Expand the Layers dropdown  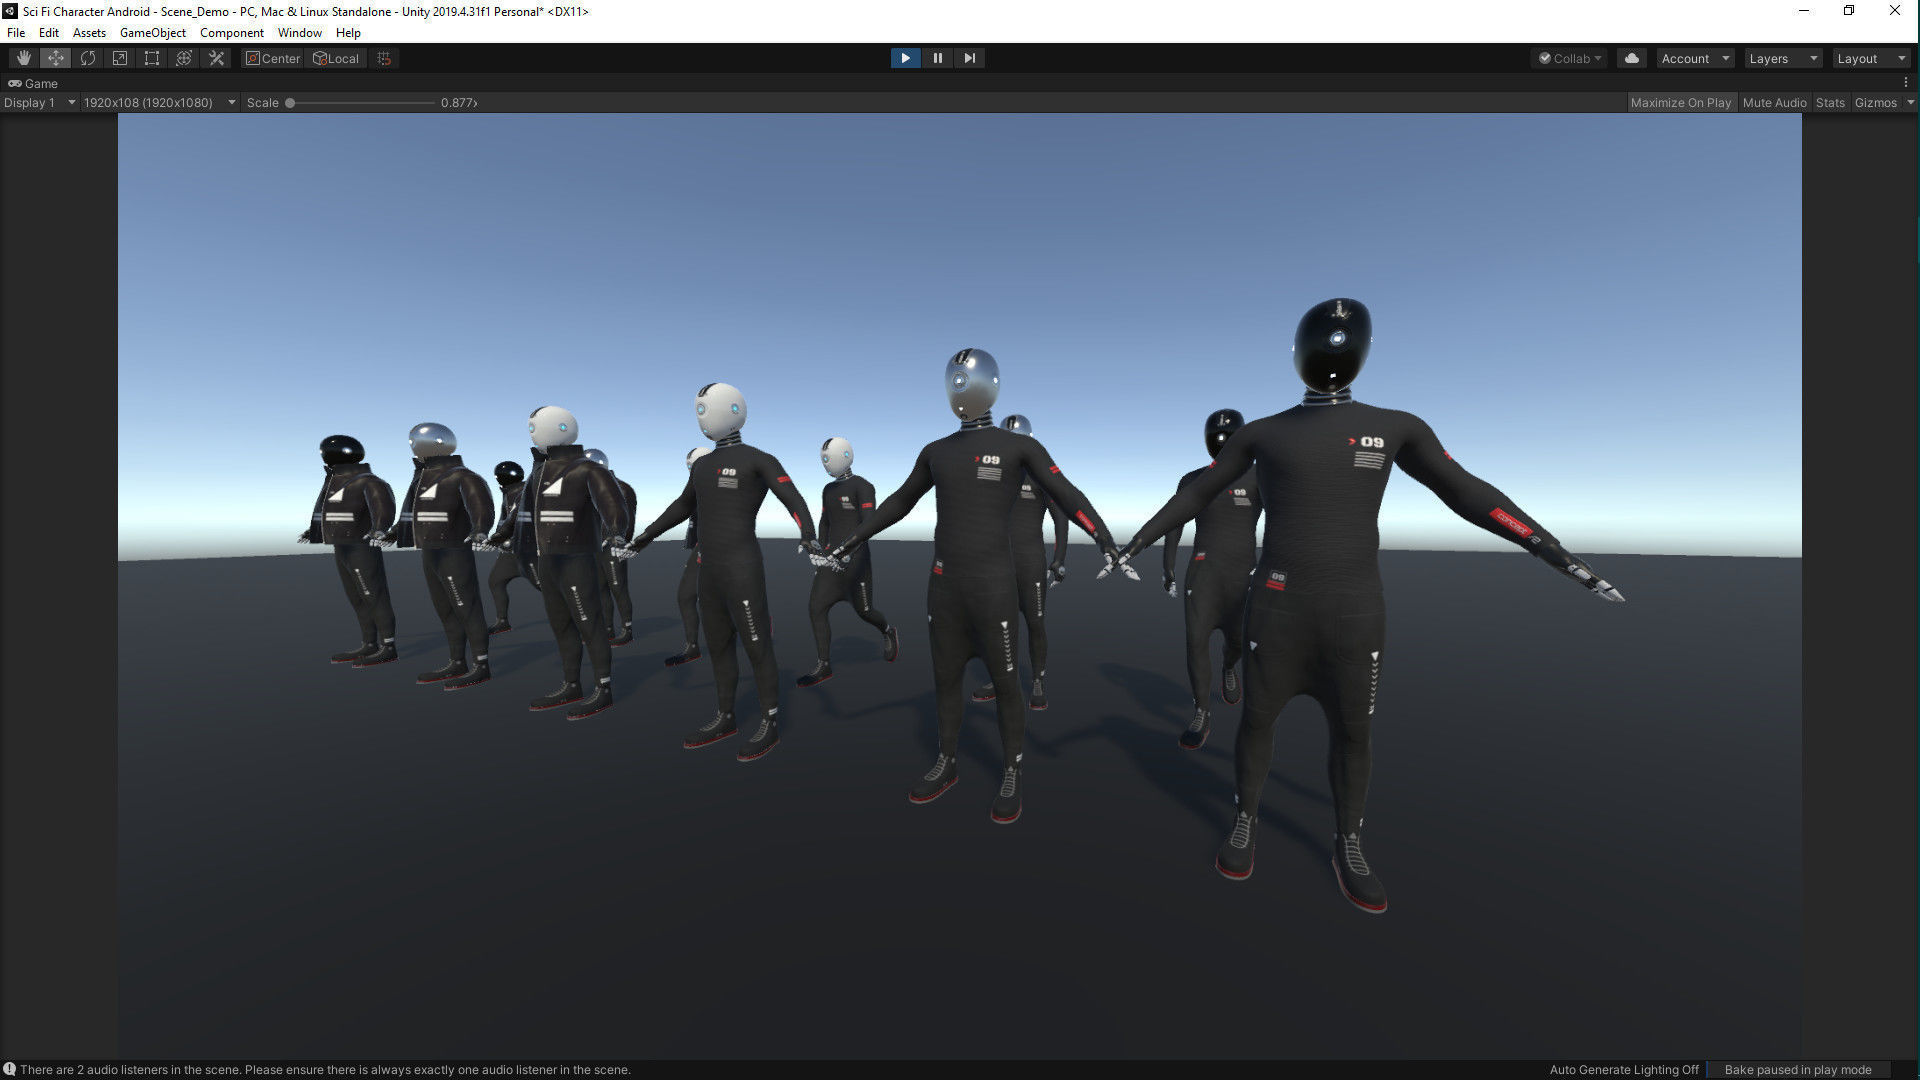pyautogui.click(x=1783, y=58)
